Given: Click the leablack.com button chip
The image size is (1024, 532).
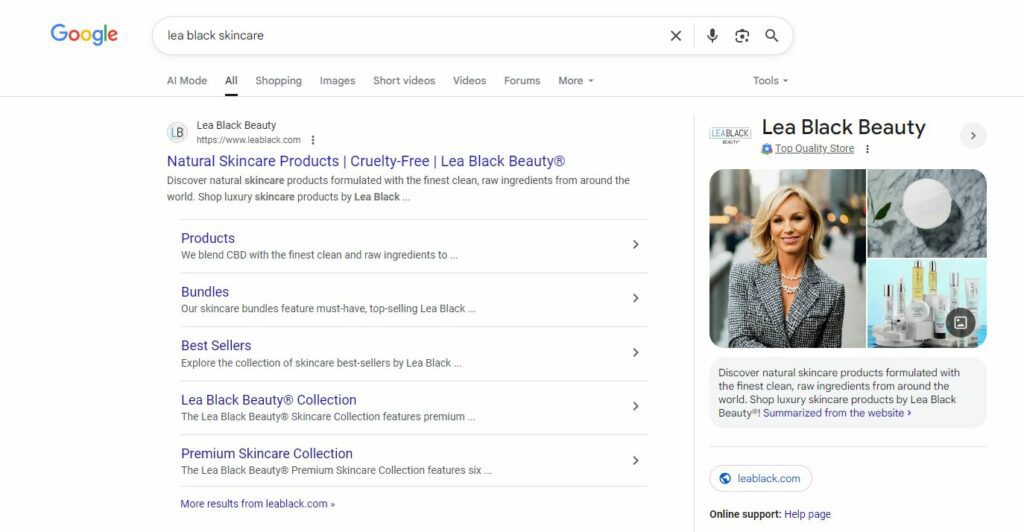Looking at the screenshot, I should click(x=761, y=478).
